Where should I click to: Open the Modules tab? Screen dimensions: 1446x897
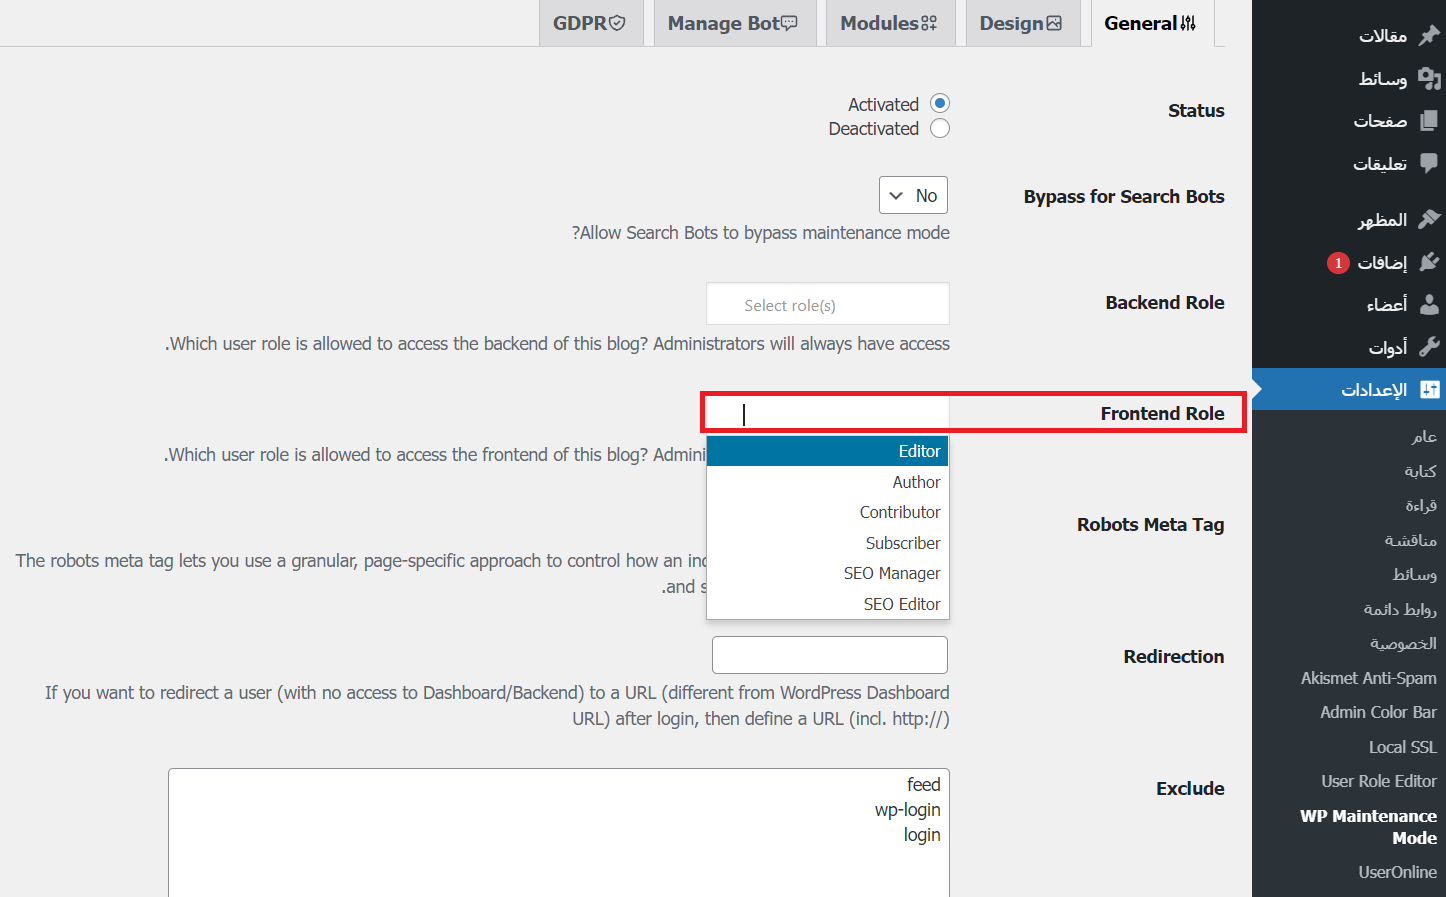pyautogui.click(x=889, y=23)
